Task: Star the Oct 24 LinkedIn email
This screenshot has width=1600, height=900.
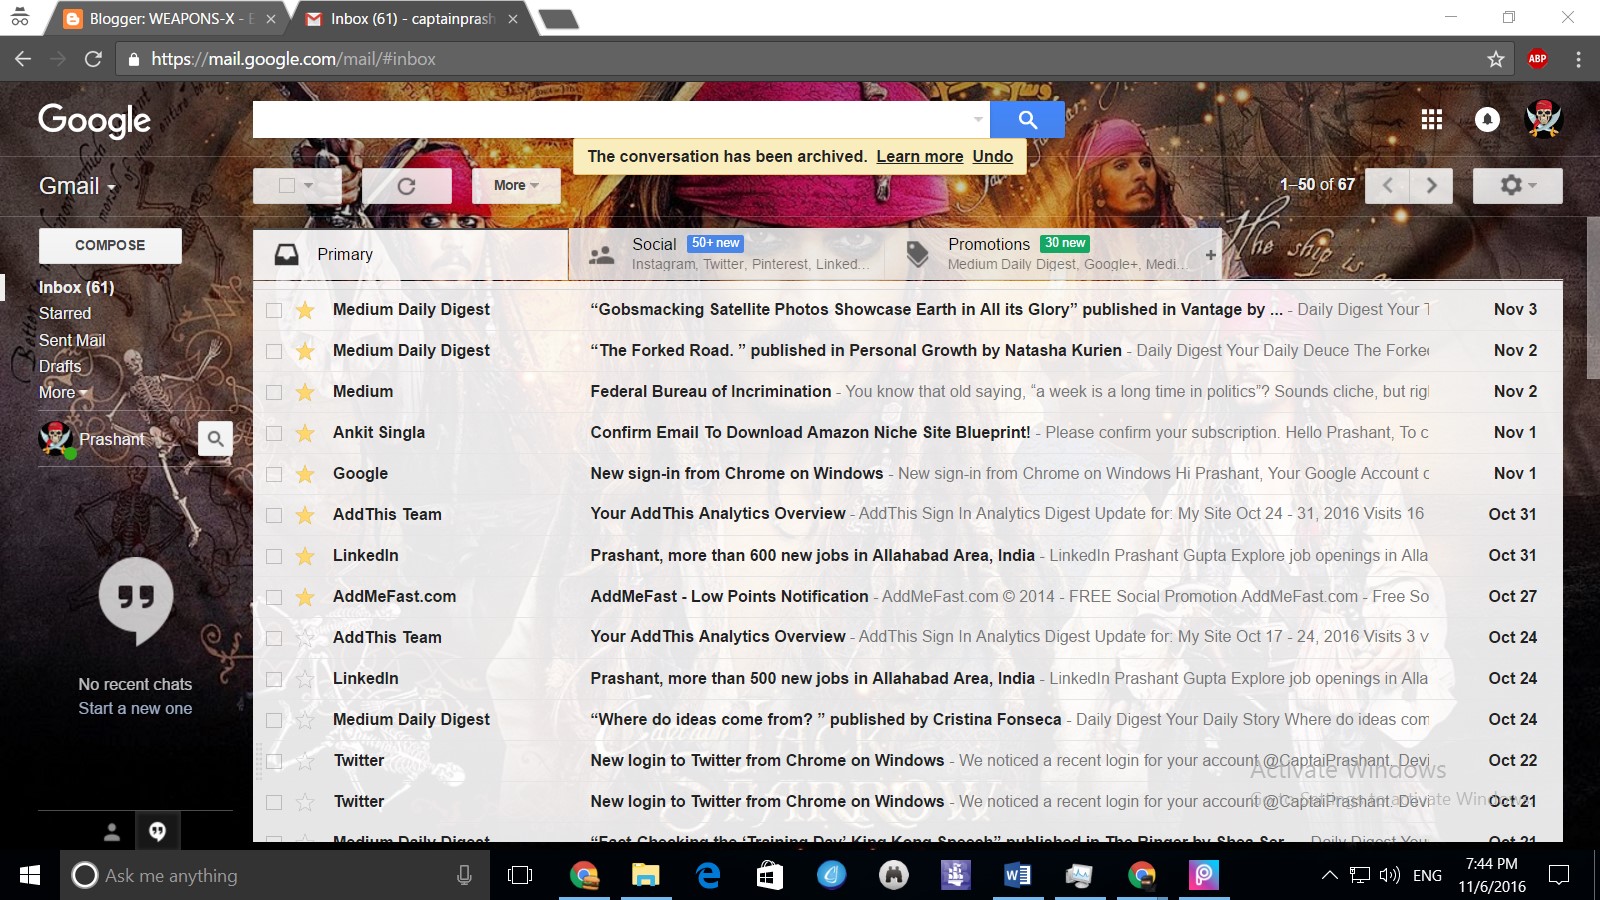Action: point(305,679)
